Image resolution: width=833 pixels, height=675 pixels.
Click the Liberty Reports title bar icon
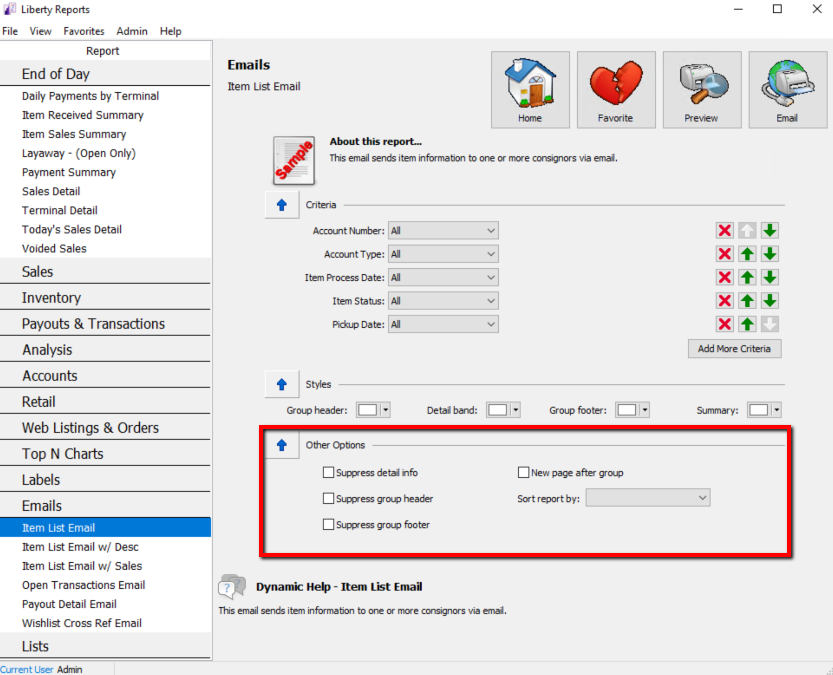10,9
